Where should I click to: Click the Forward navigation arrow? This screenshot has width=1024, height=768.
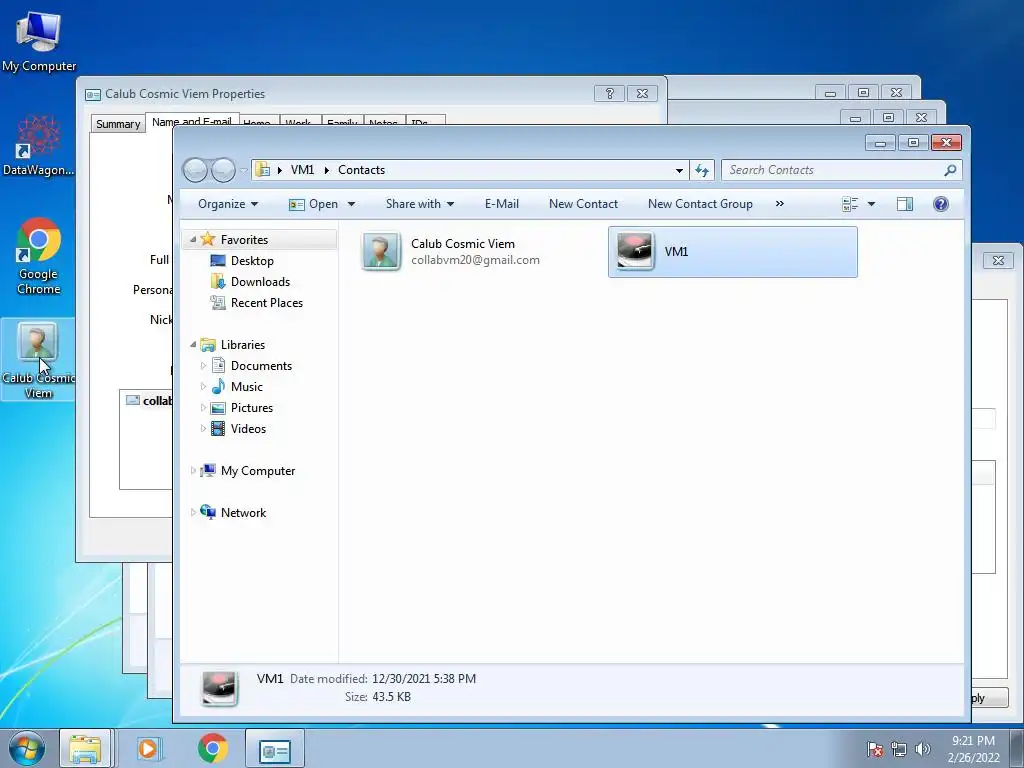click(223, 170)
